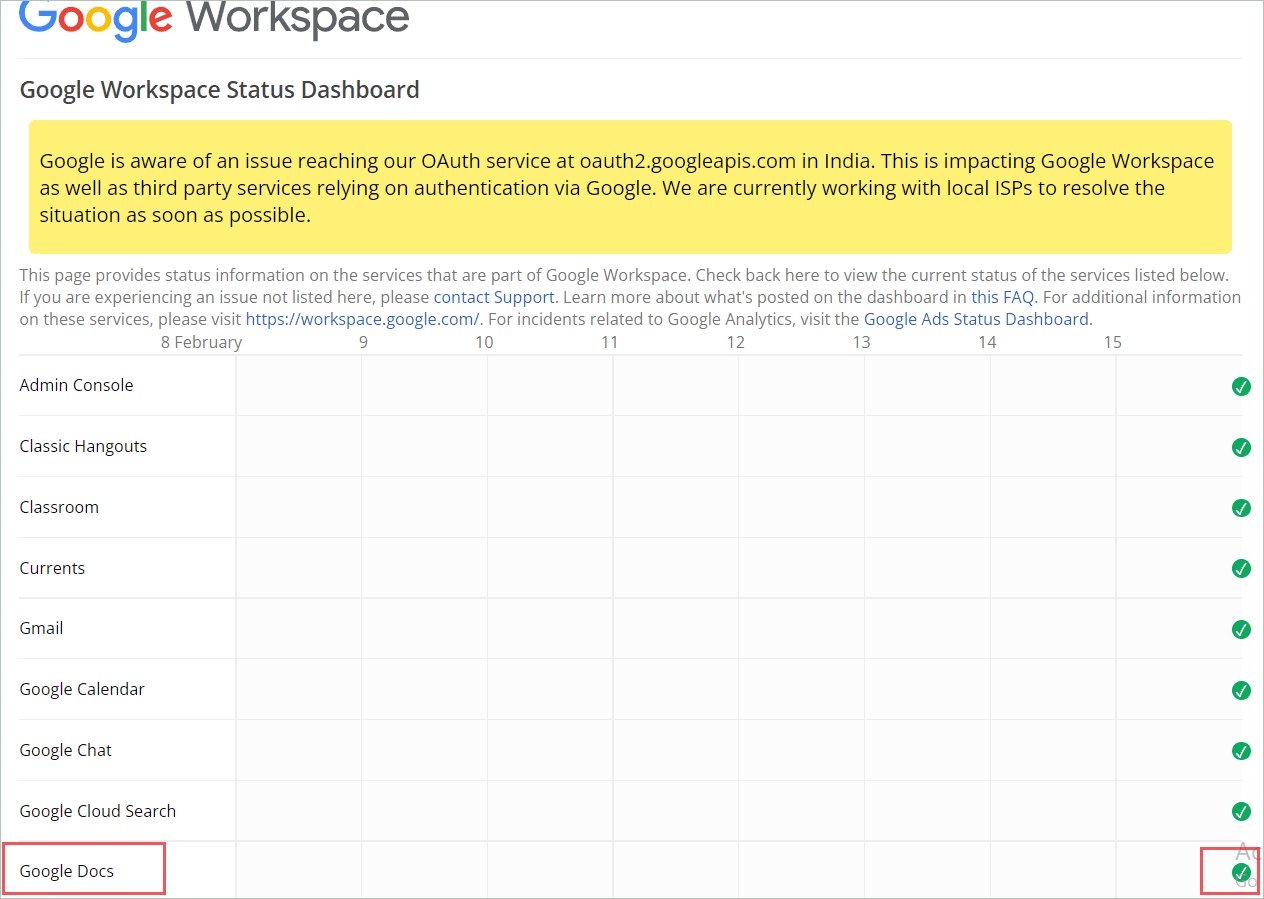Click the green check next to Currents
The height and width of the screenshot is (899, 1264).
point(1241,568)
